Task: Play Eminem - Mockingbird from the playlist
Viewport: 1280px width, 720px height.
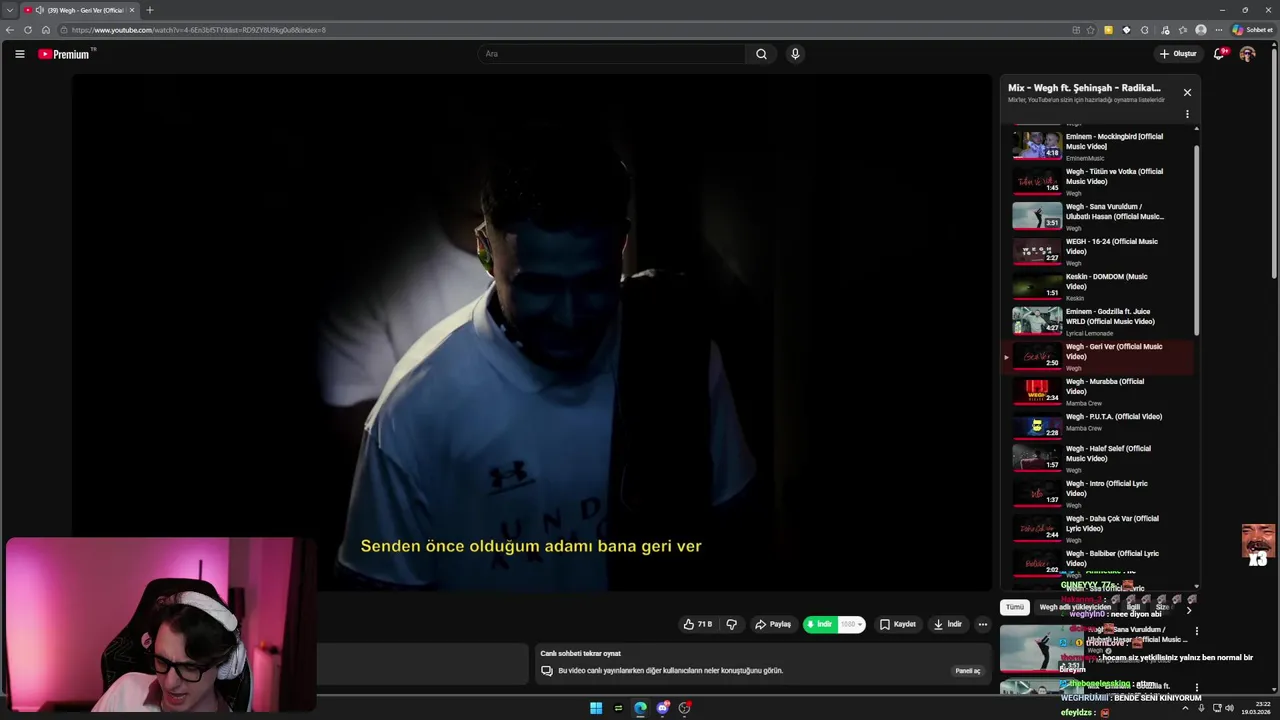Action: click(1097, 145)
